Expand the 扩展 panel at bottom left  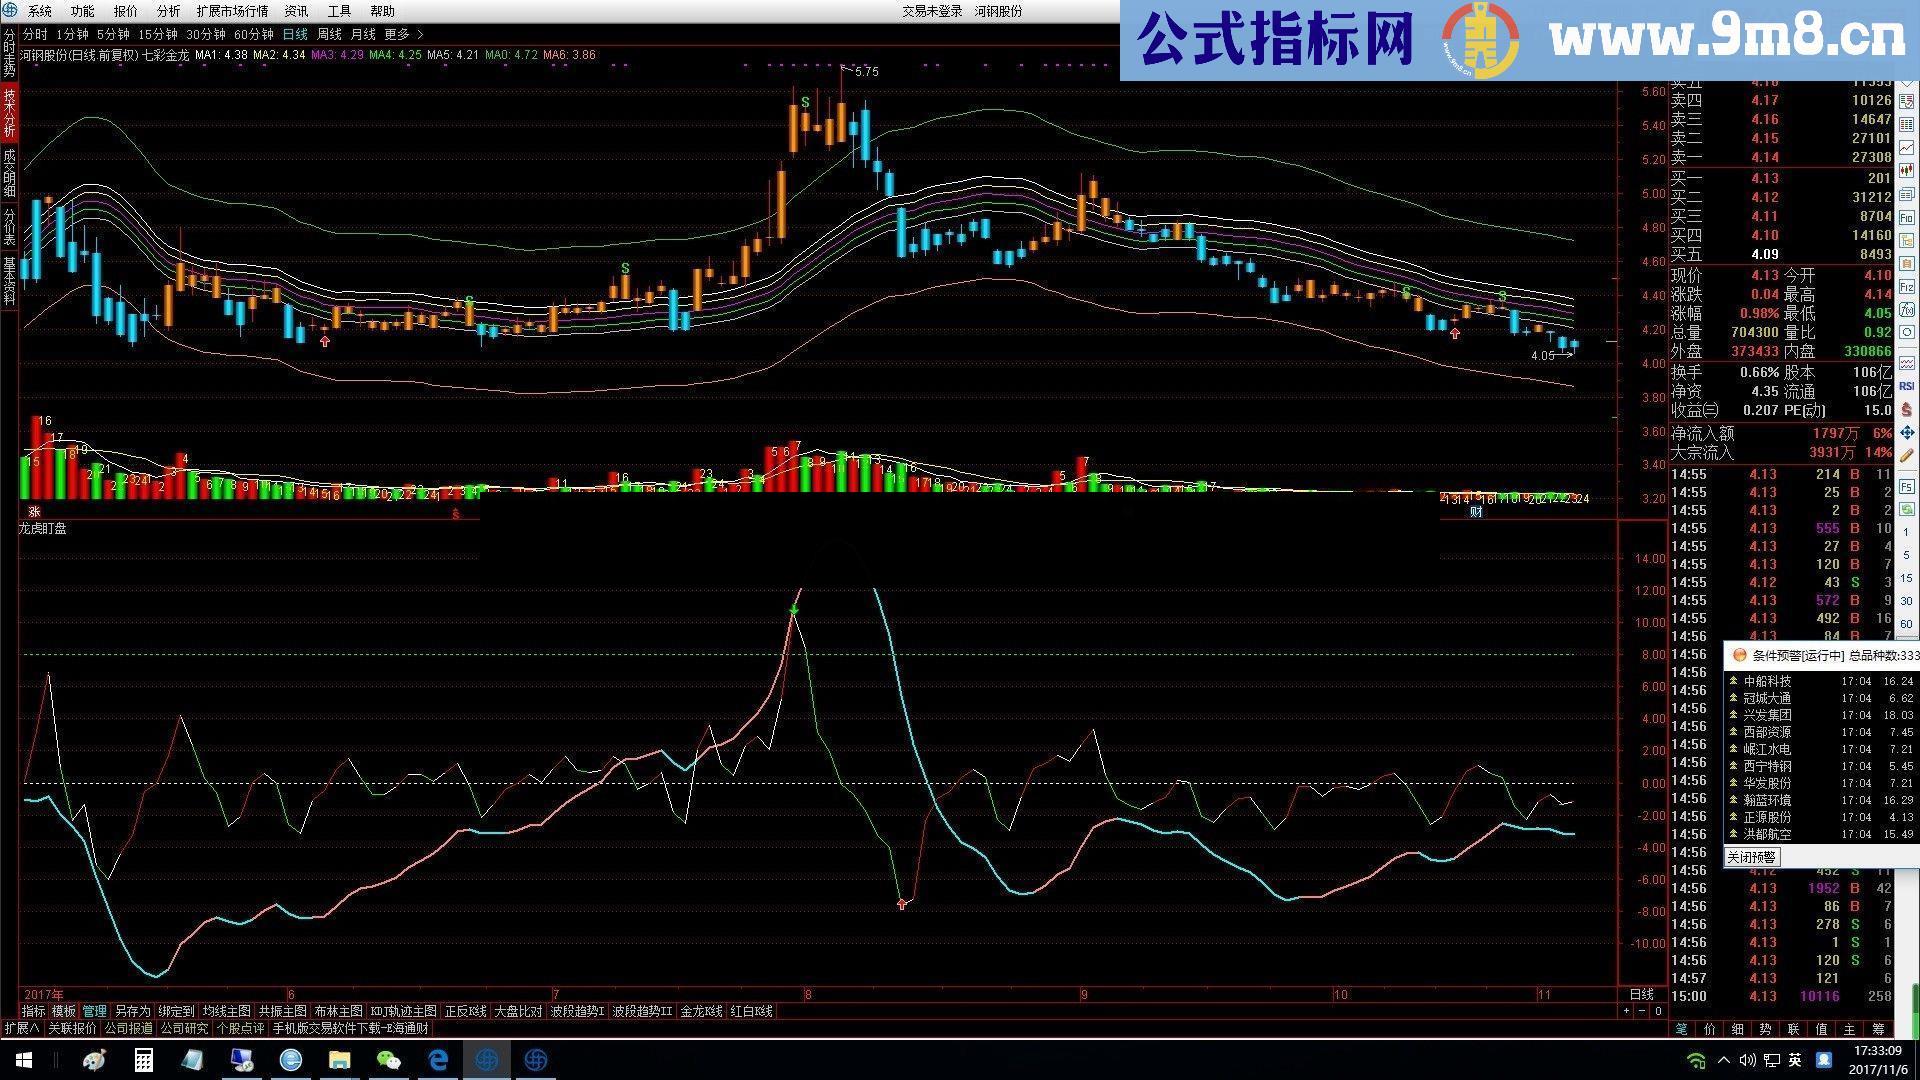(x=20, y=1029)
